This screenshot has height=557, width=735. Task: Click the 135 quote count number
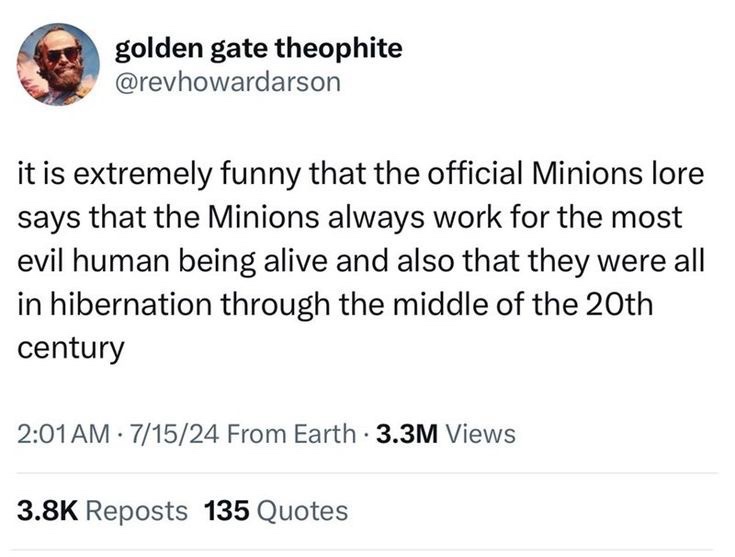click(226, 511)
